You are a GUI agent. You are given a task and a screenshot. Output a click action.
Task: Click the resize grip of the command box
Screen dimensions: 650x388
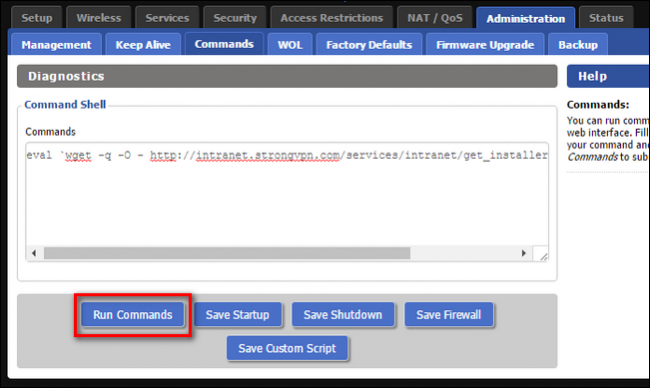[543, 256]
